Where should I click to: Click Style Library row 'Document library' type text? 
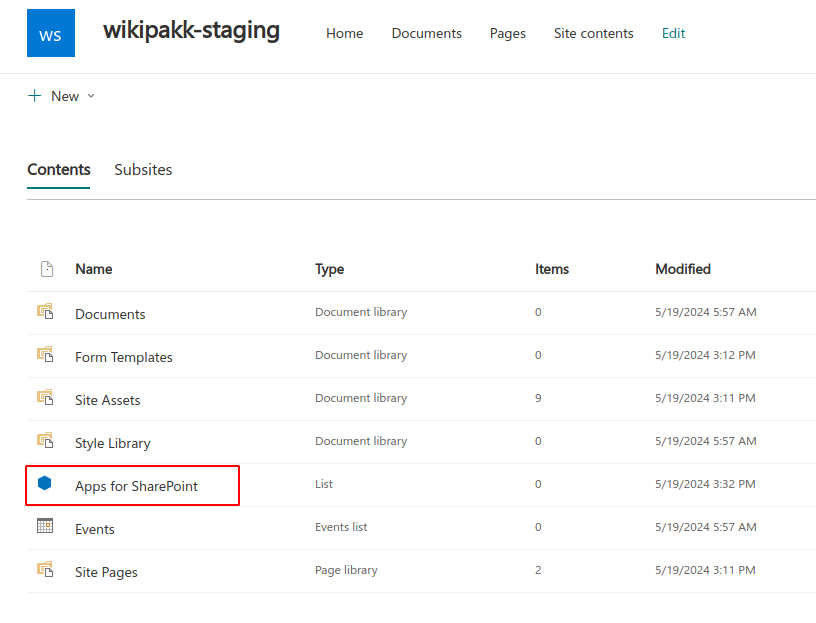point(361,441)
